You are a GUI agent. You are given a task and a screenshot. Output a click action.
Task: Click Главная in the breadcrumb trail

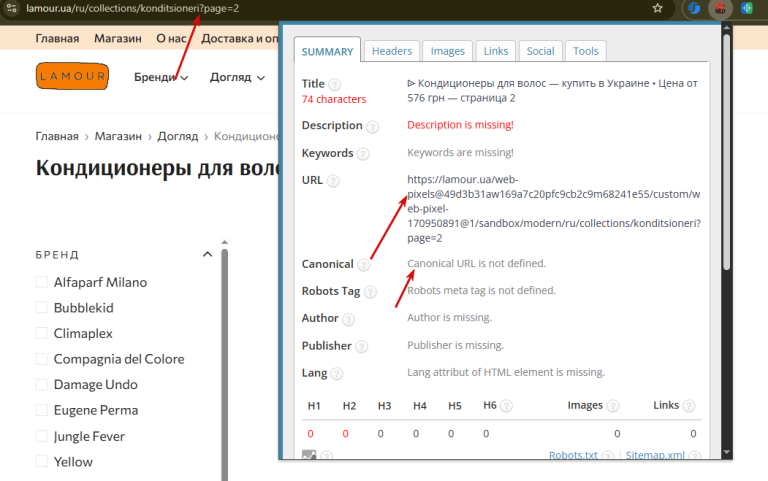click(x=57, y=136)
